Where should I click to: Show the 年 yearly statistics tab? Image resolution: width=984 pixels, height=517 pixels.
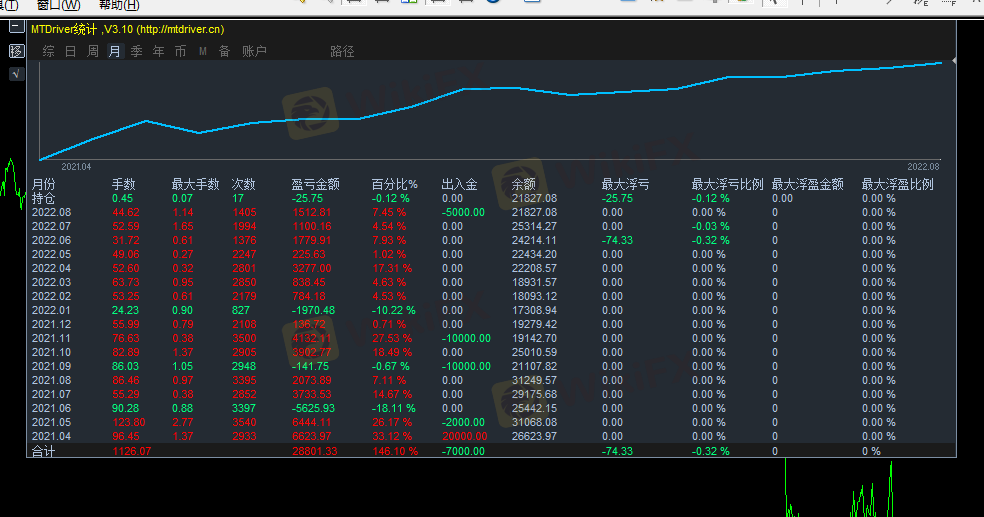point(158,51)
